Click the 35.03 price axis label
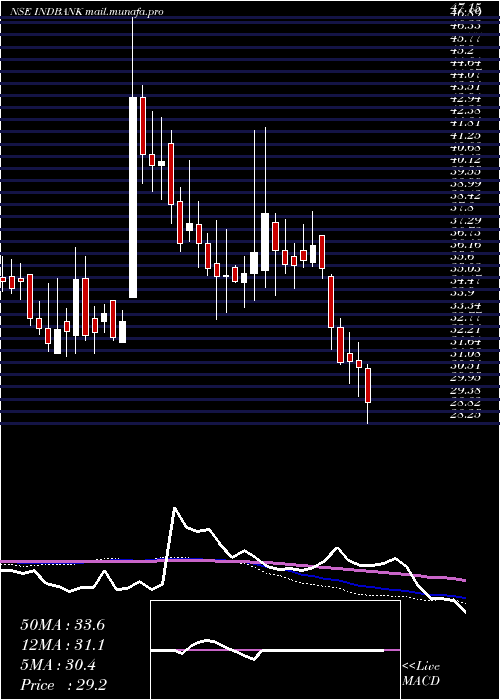Image resolution: width=500 pixels, height=700 pixels. pyautogui.click(x=466, y=269)
